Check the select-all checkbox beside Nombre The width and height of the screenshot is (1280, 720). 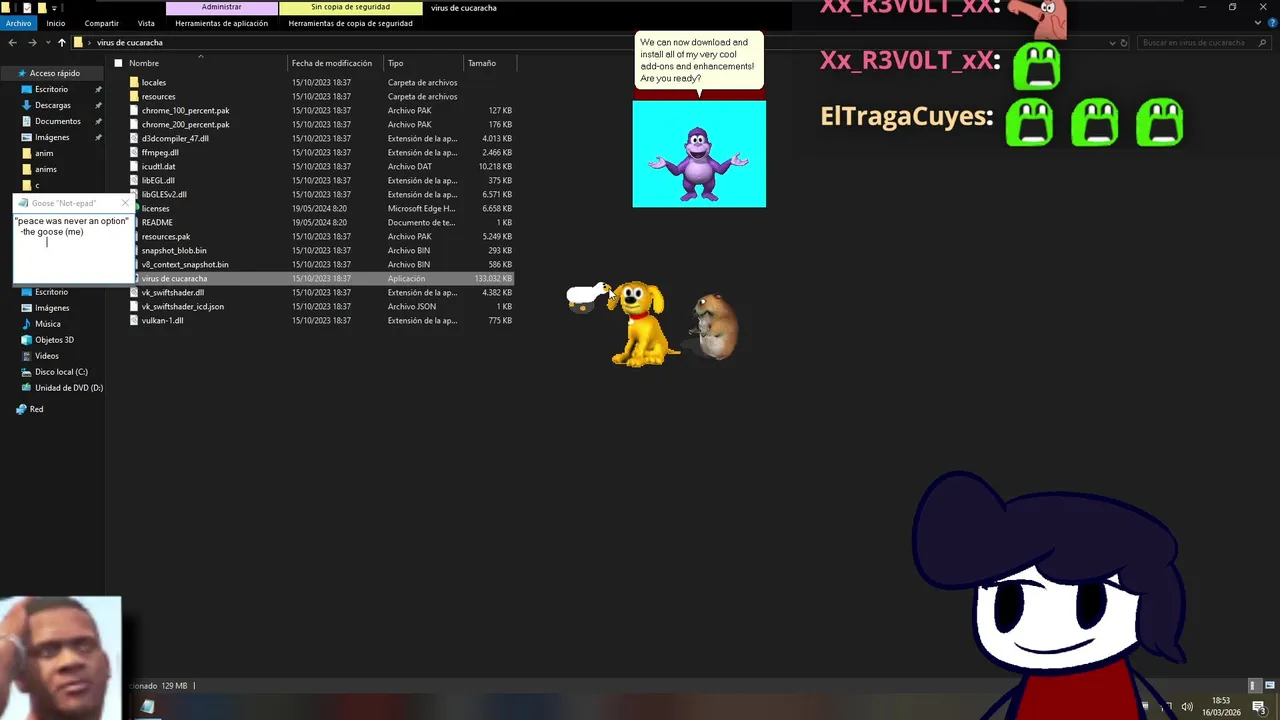click(x=118, y=63)
